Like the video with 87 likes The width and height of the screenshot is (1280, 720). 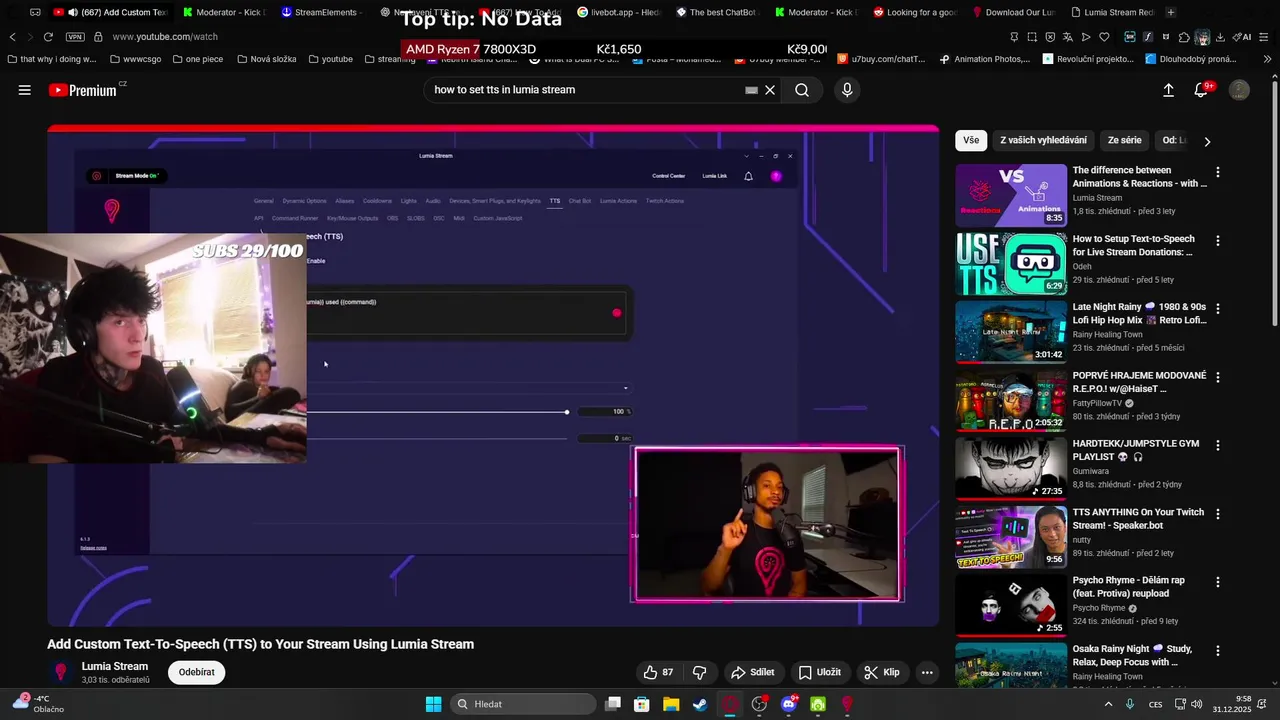click(x=658, y=672)
